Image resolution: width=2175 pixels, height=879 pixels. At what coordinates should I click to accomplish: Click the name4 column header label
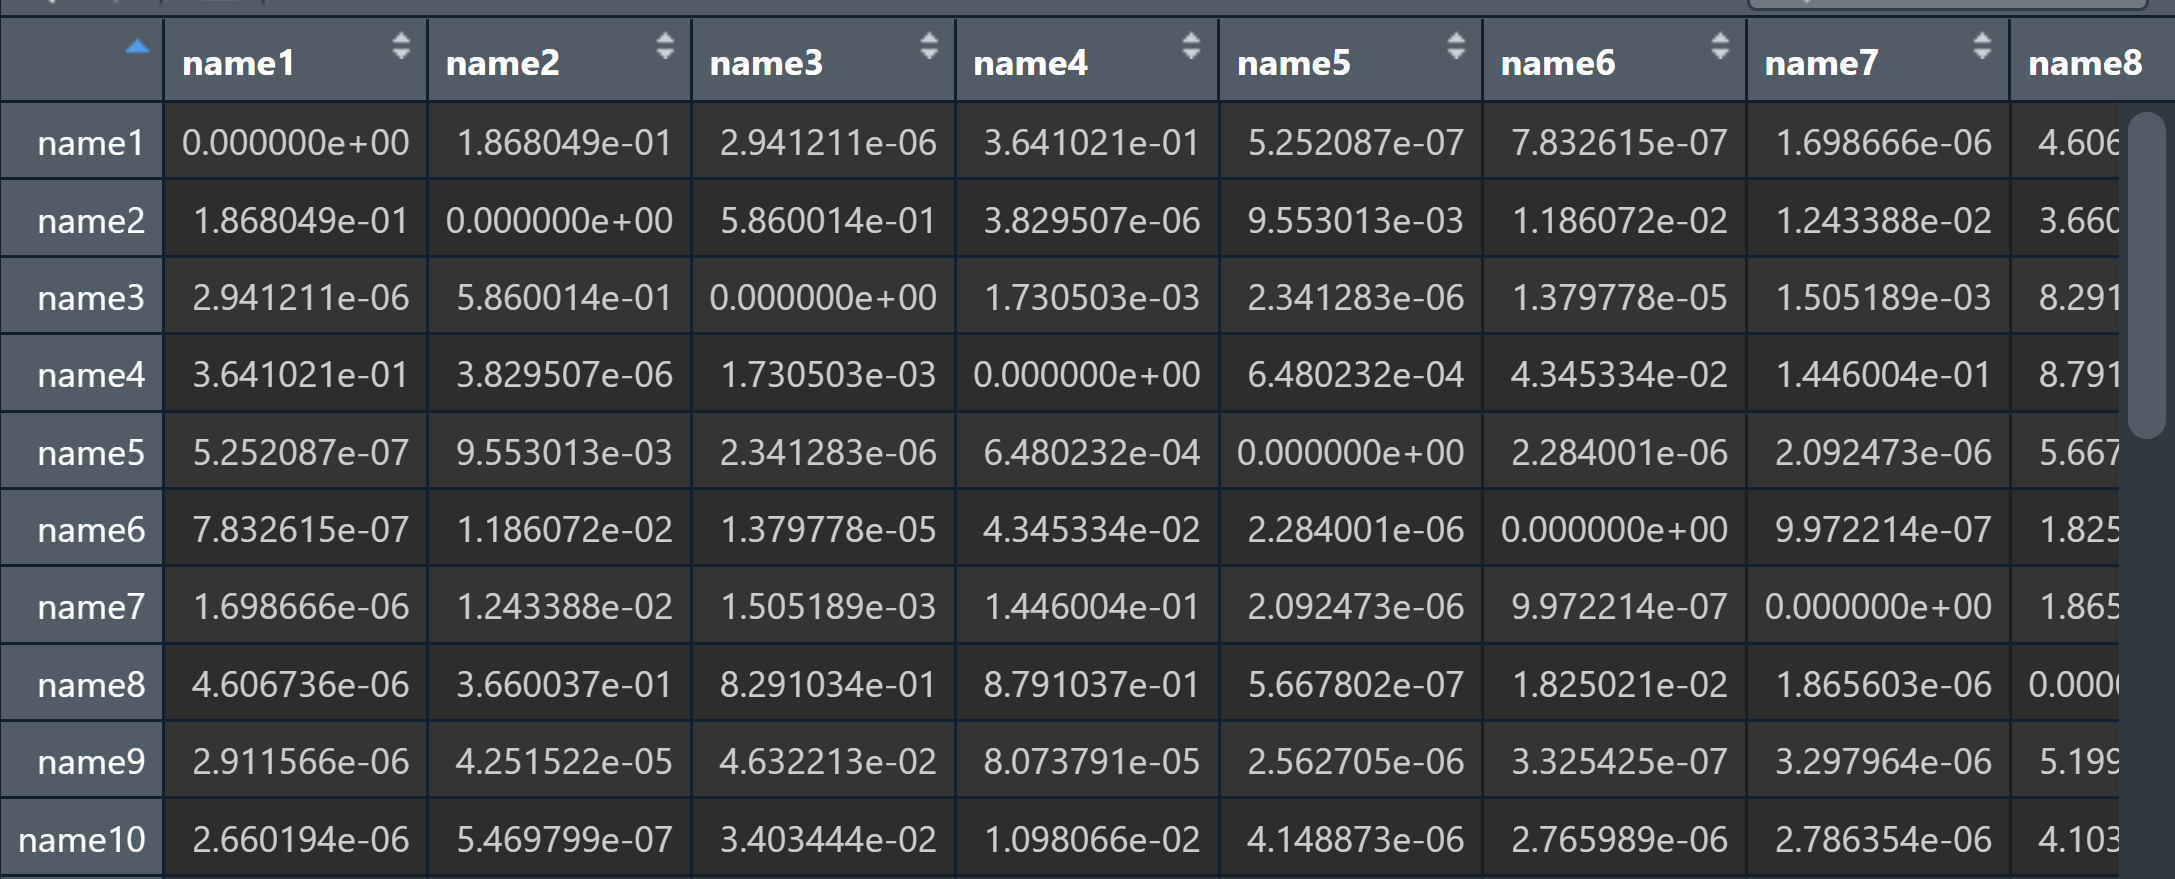(1030, 63)
